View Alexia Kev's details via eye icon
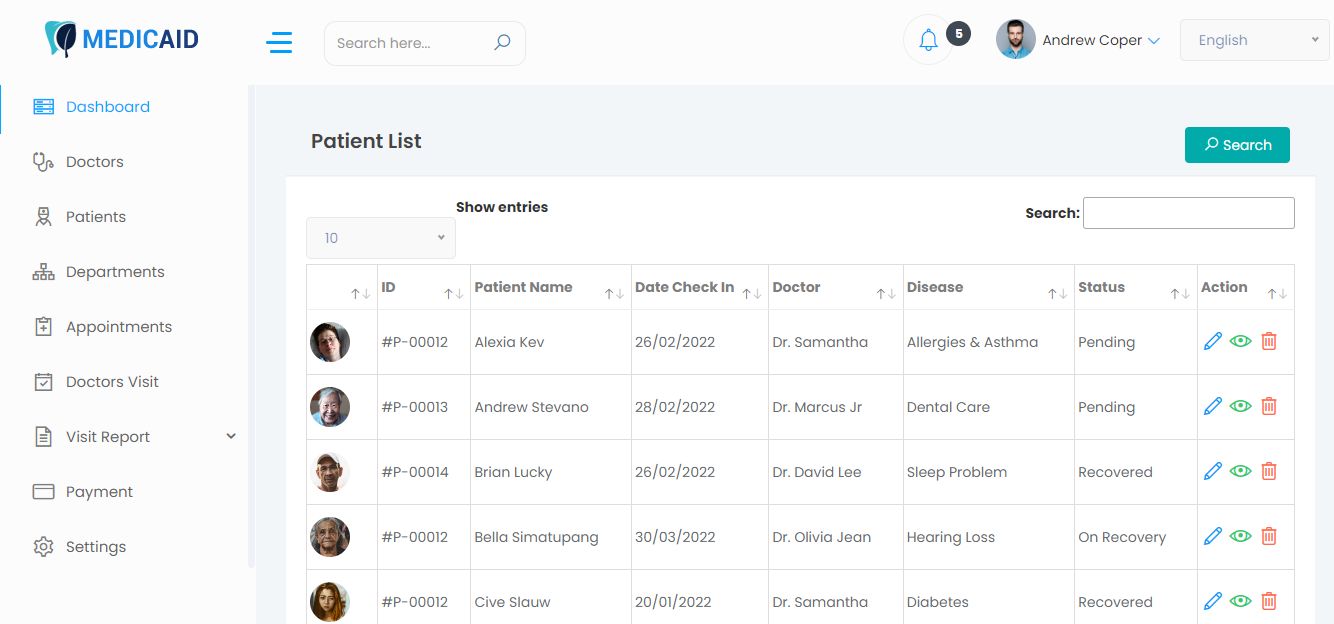This screenshot has height=624, width=1334. point(1240,342)
